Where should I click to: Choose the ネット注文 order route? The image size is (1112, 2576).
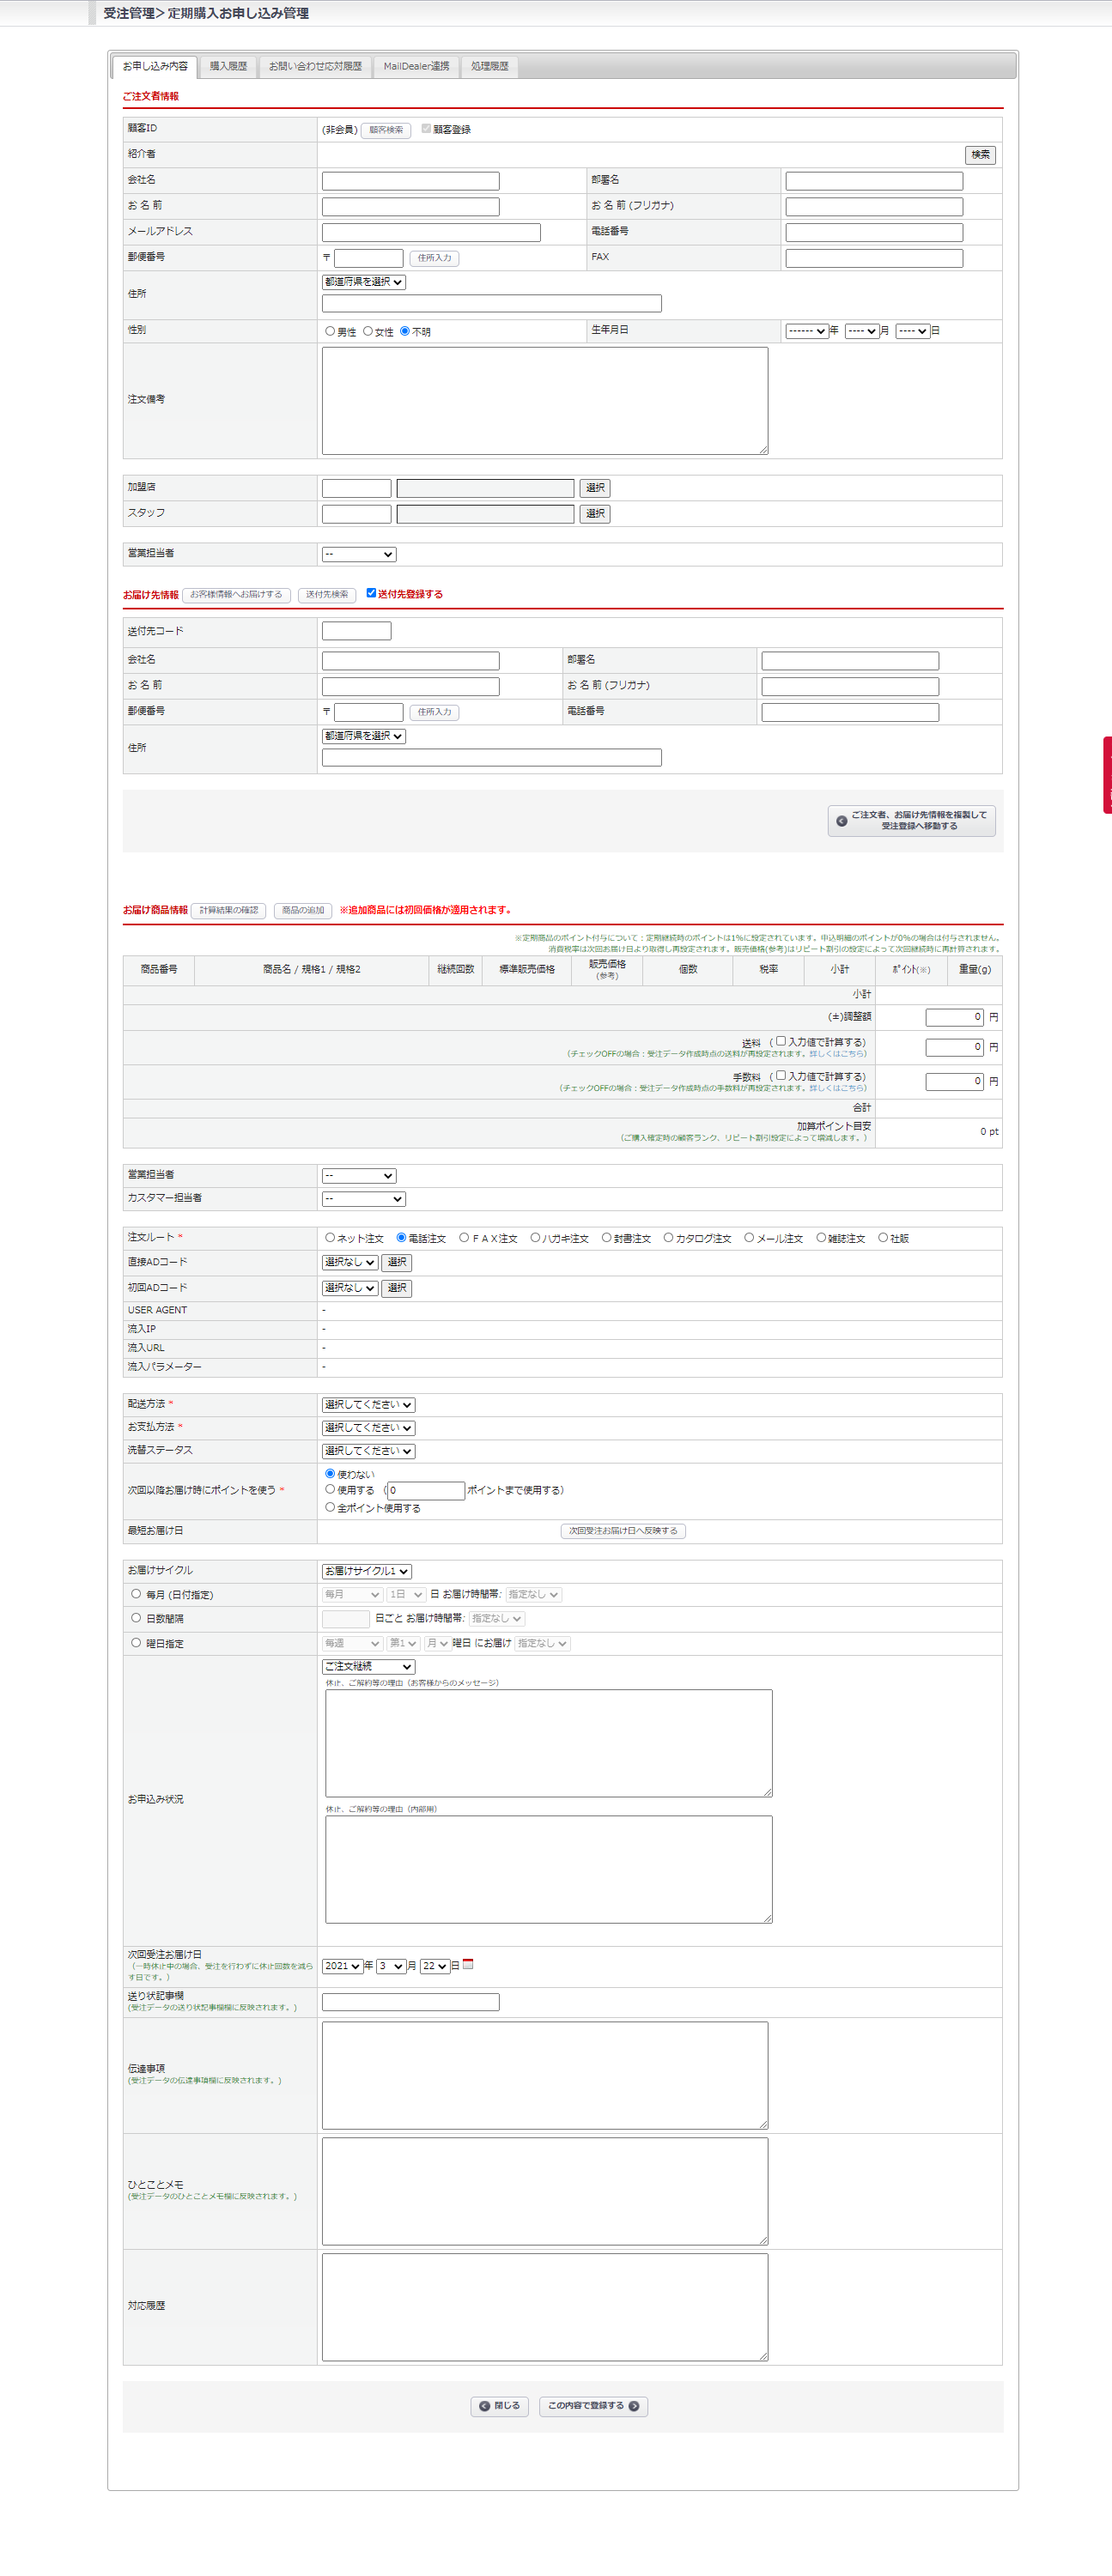click(330, 1237)
